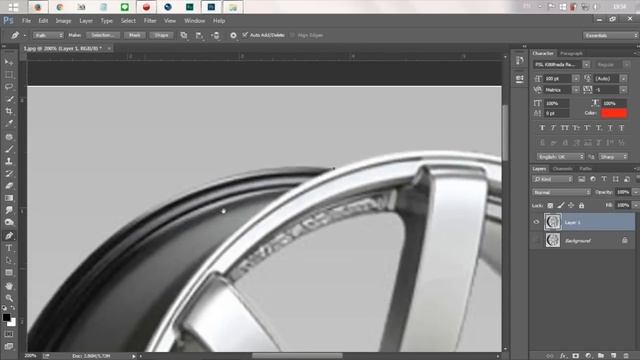Click the red text Color swatch
The height and width of the screenshot is (360, 640).
614,113
